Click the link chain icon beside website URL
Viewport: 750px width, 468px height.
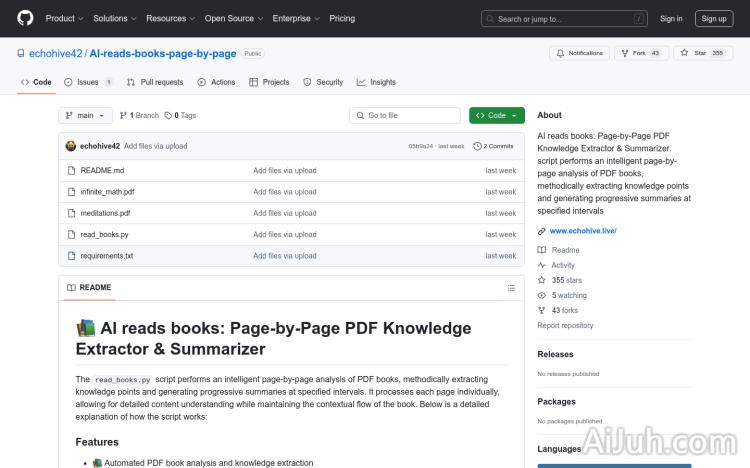[541, 231]
